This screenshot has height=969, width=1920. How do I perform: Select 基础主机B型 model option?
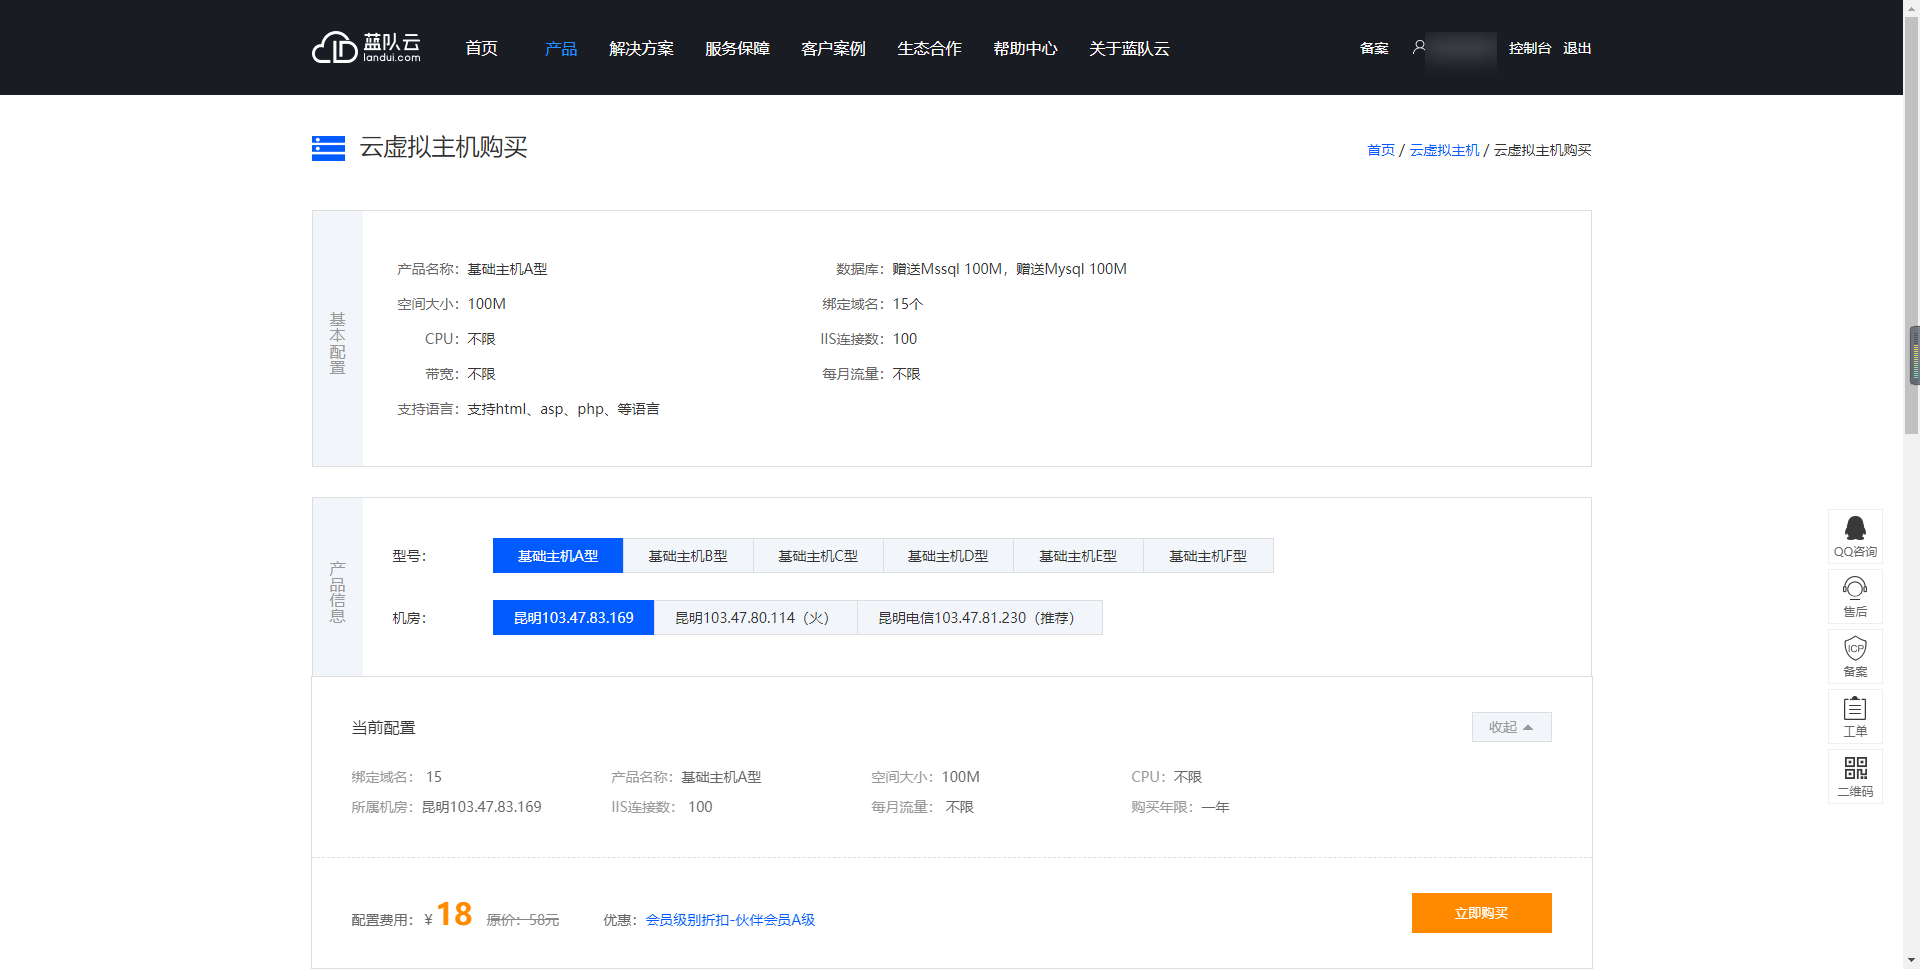687,555
